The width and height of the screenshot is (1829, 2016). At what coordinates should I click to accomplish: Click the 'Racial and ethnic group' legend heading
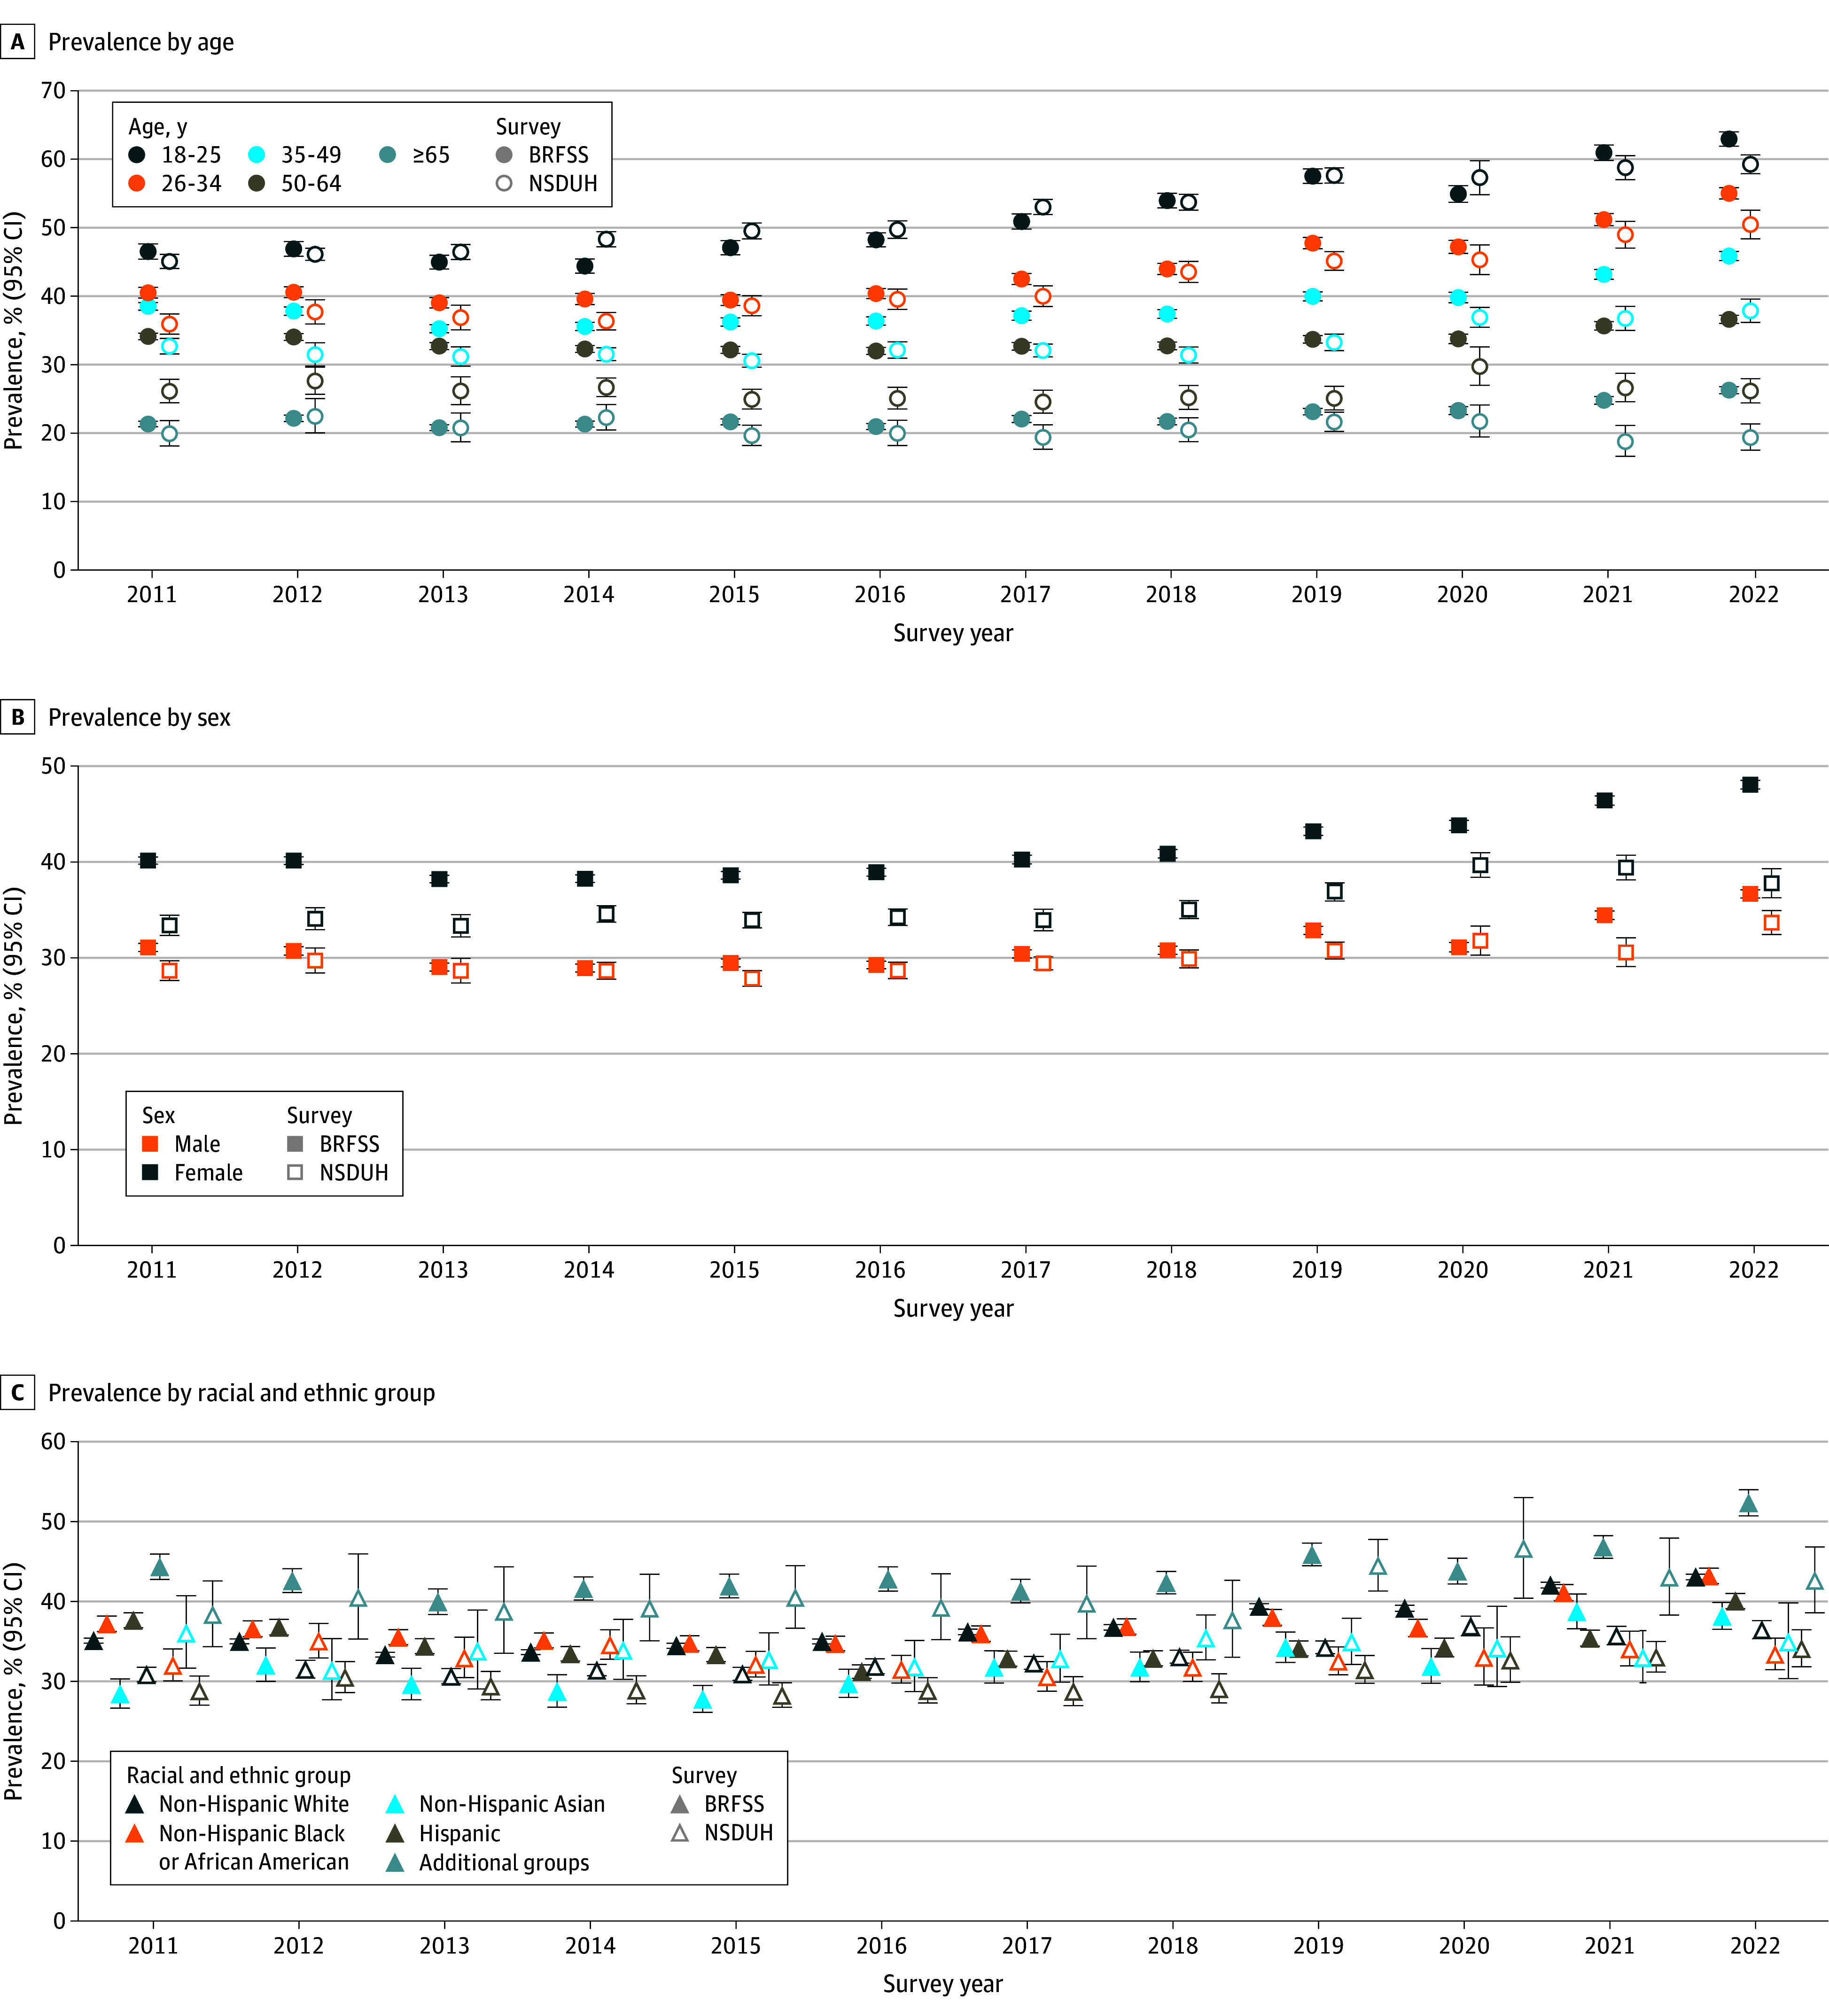(238, 1776)
